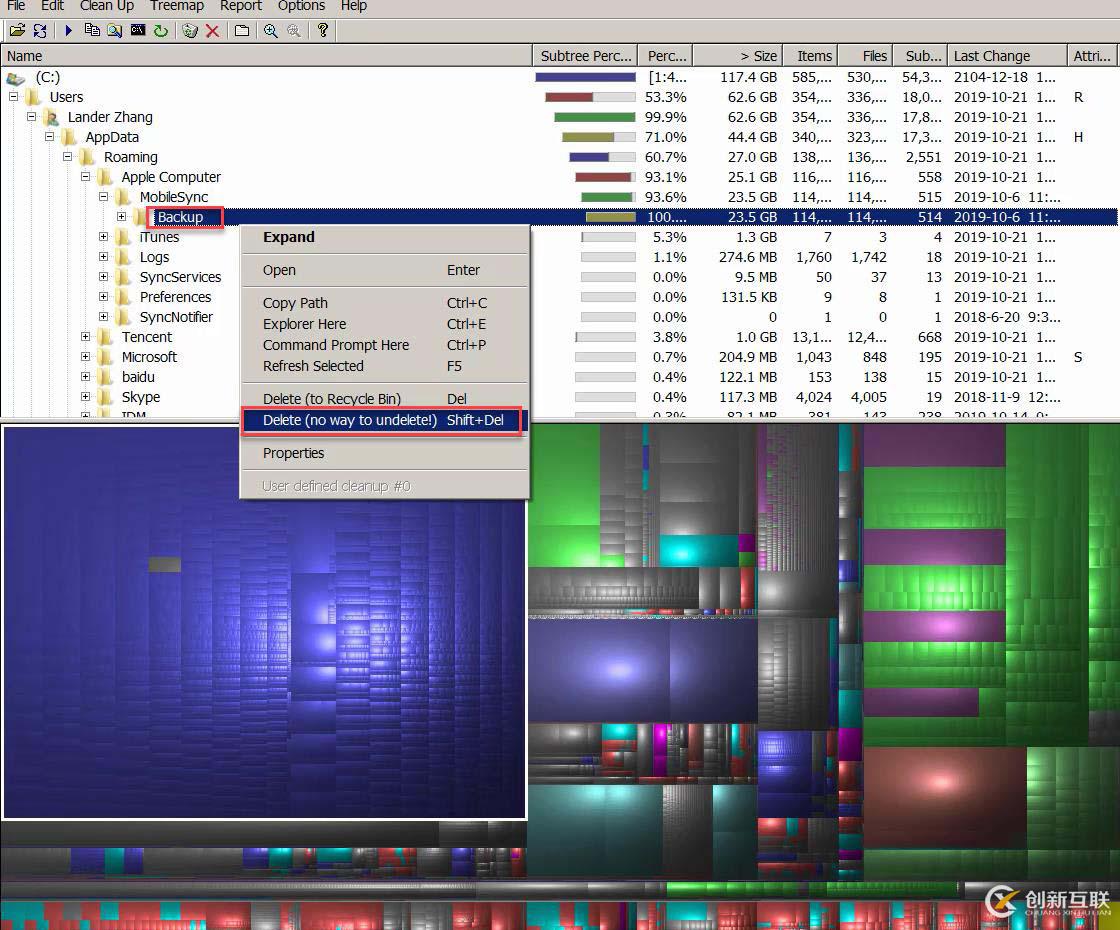The width and height of the screenshot is (1120, 930).
Task: Expand the iTunes folder node
Action: (x=103, y=236)
